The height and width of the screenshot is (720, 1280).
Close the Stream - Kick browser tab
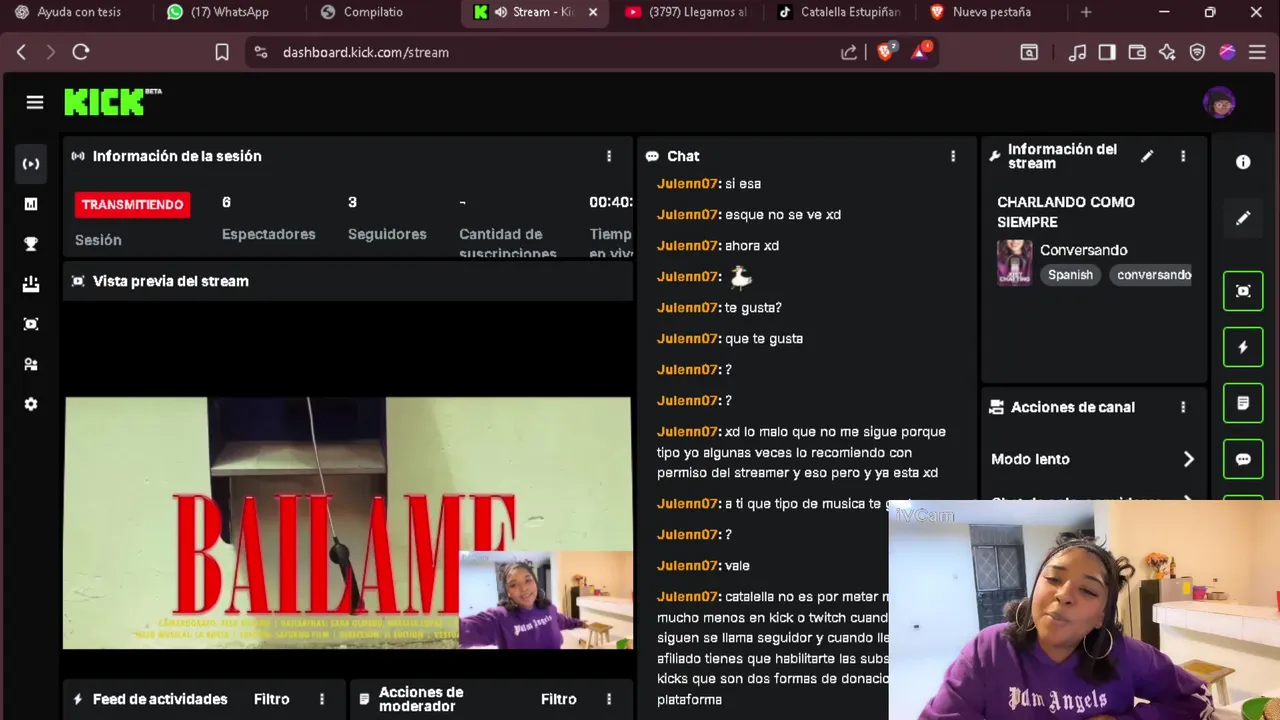point(593,12)
